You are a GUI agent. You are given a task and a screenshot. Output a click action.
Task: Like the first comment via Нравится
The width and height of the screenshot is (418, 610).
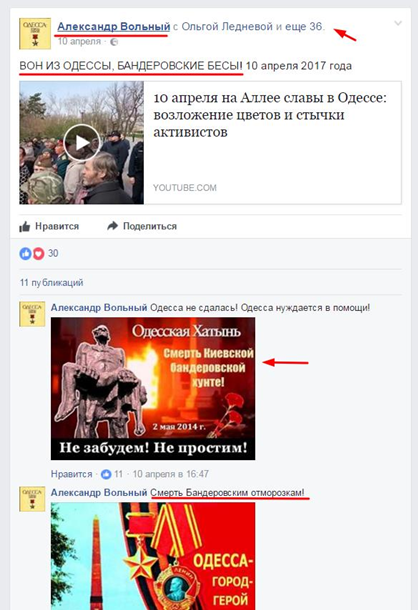coord(71,474)
